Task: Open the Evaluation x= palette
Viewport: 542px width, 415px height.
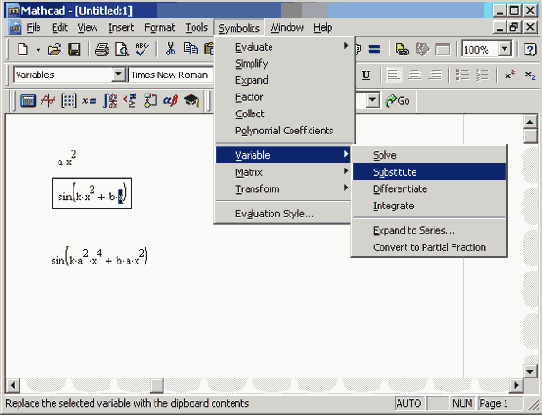Action: click(89, 101)
